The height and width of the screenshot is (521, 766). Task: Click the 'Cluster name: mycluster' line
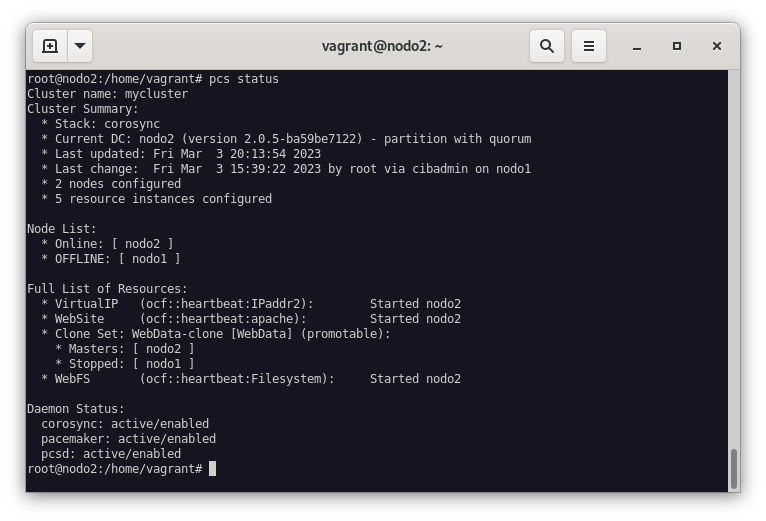(107, 94)
